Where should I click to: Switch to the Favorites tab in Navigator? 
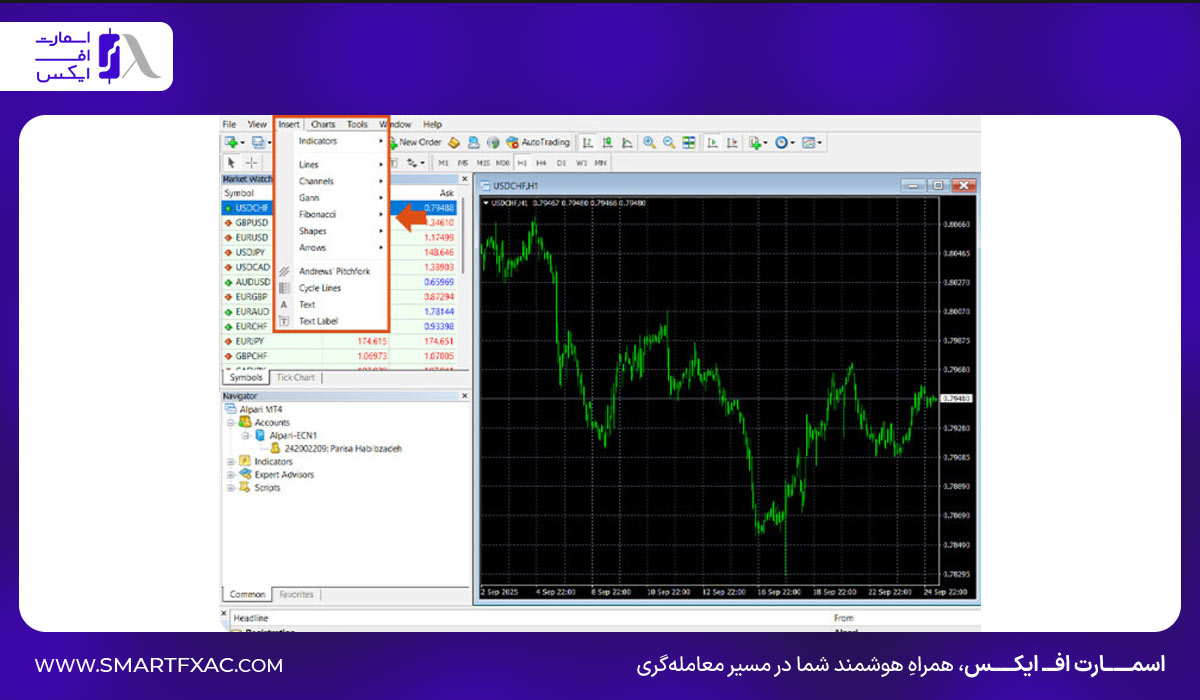pos(295,594)
